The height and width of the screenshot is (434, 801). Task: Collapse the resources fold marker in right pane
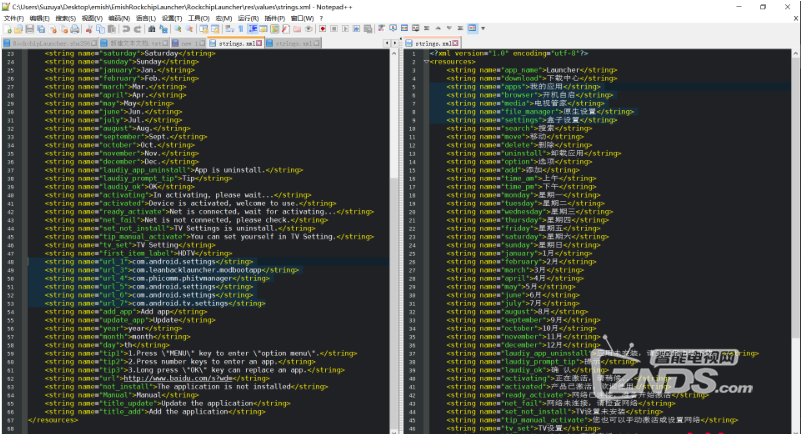(425, 61)
